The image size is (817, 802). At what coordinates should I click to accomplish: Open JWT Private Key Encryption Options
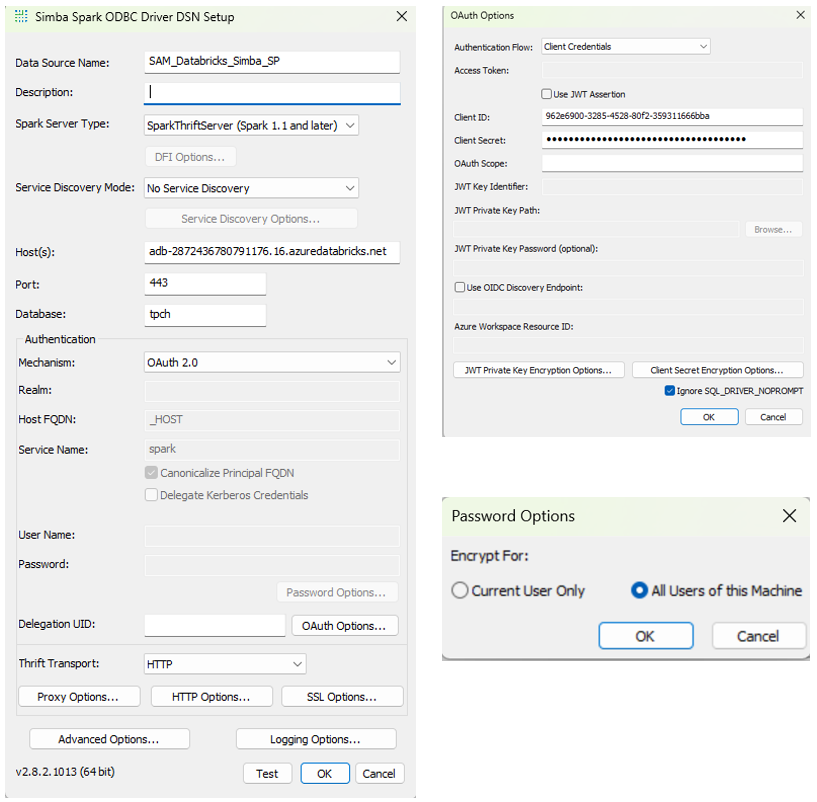tap(539, 370)
